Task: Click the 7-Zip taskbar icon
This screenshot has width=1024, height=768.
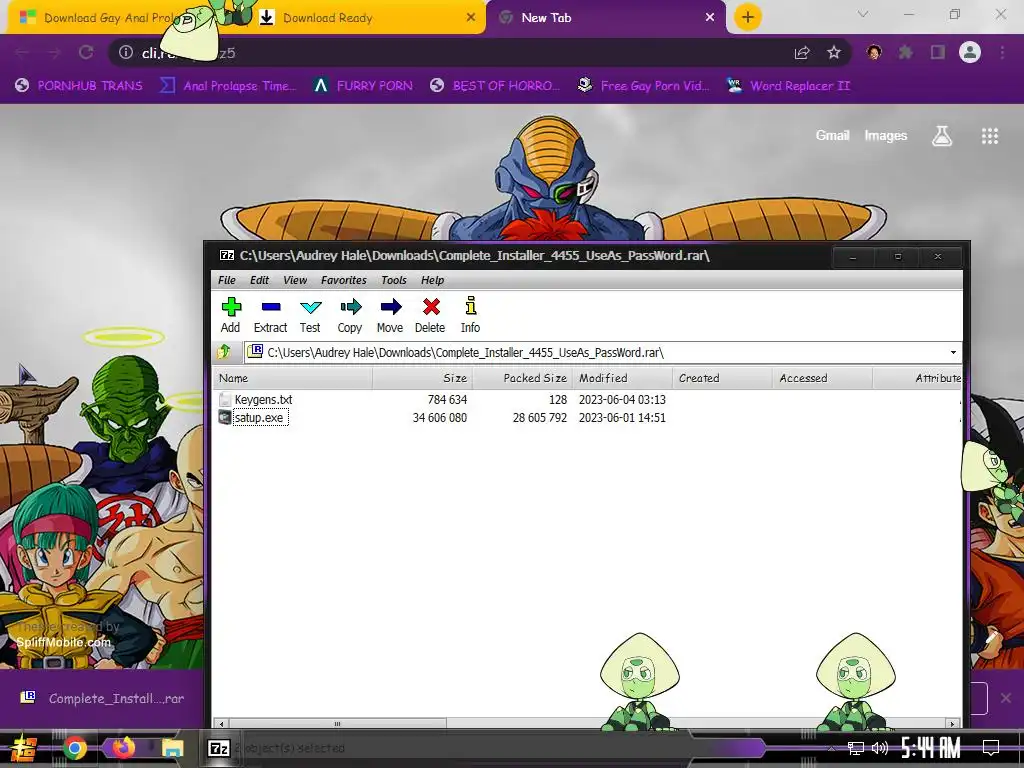Action: pyautogui.click(x=218, y=748)
